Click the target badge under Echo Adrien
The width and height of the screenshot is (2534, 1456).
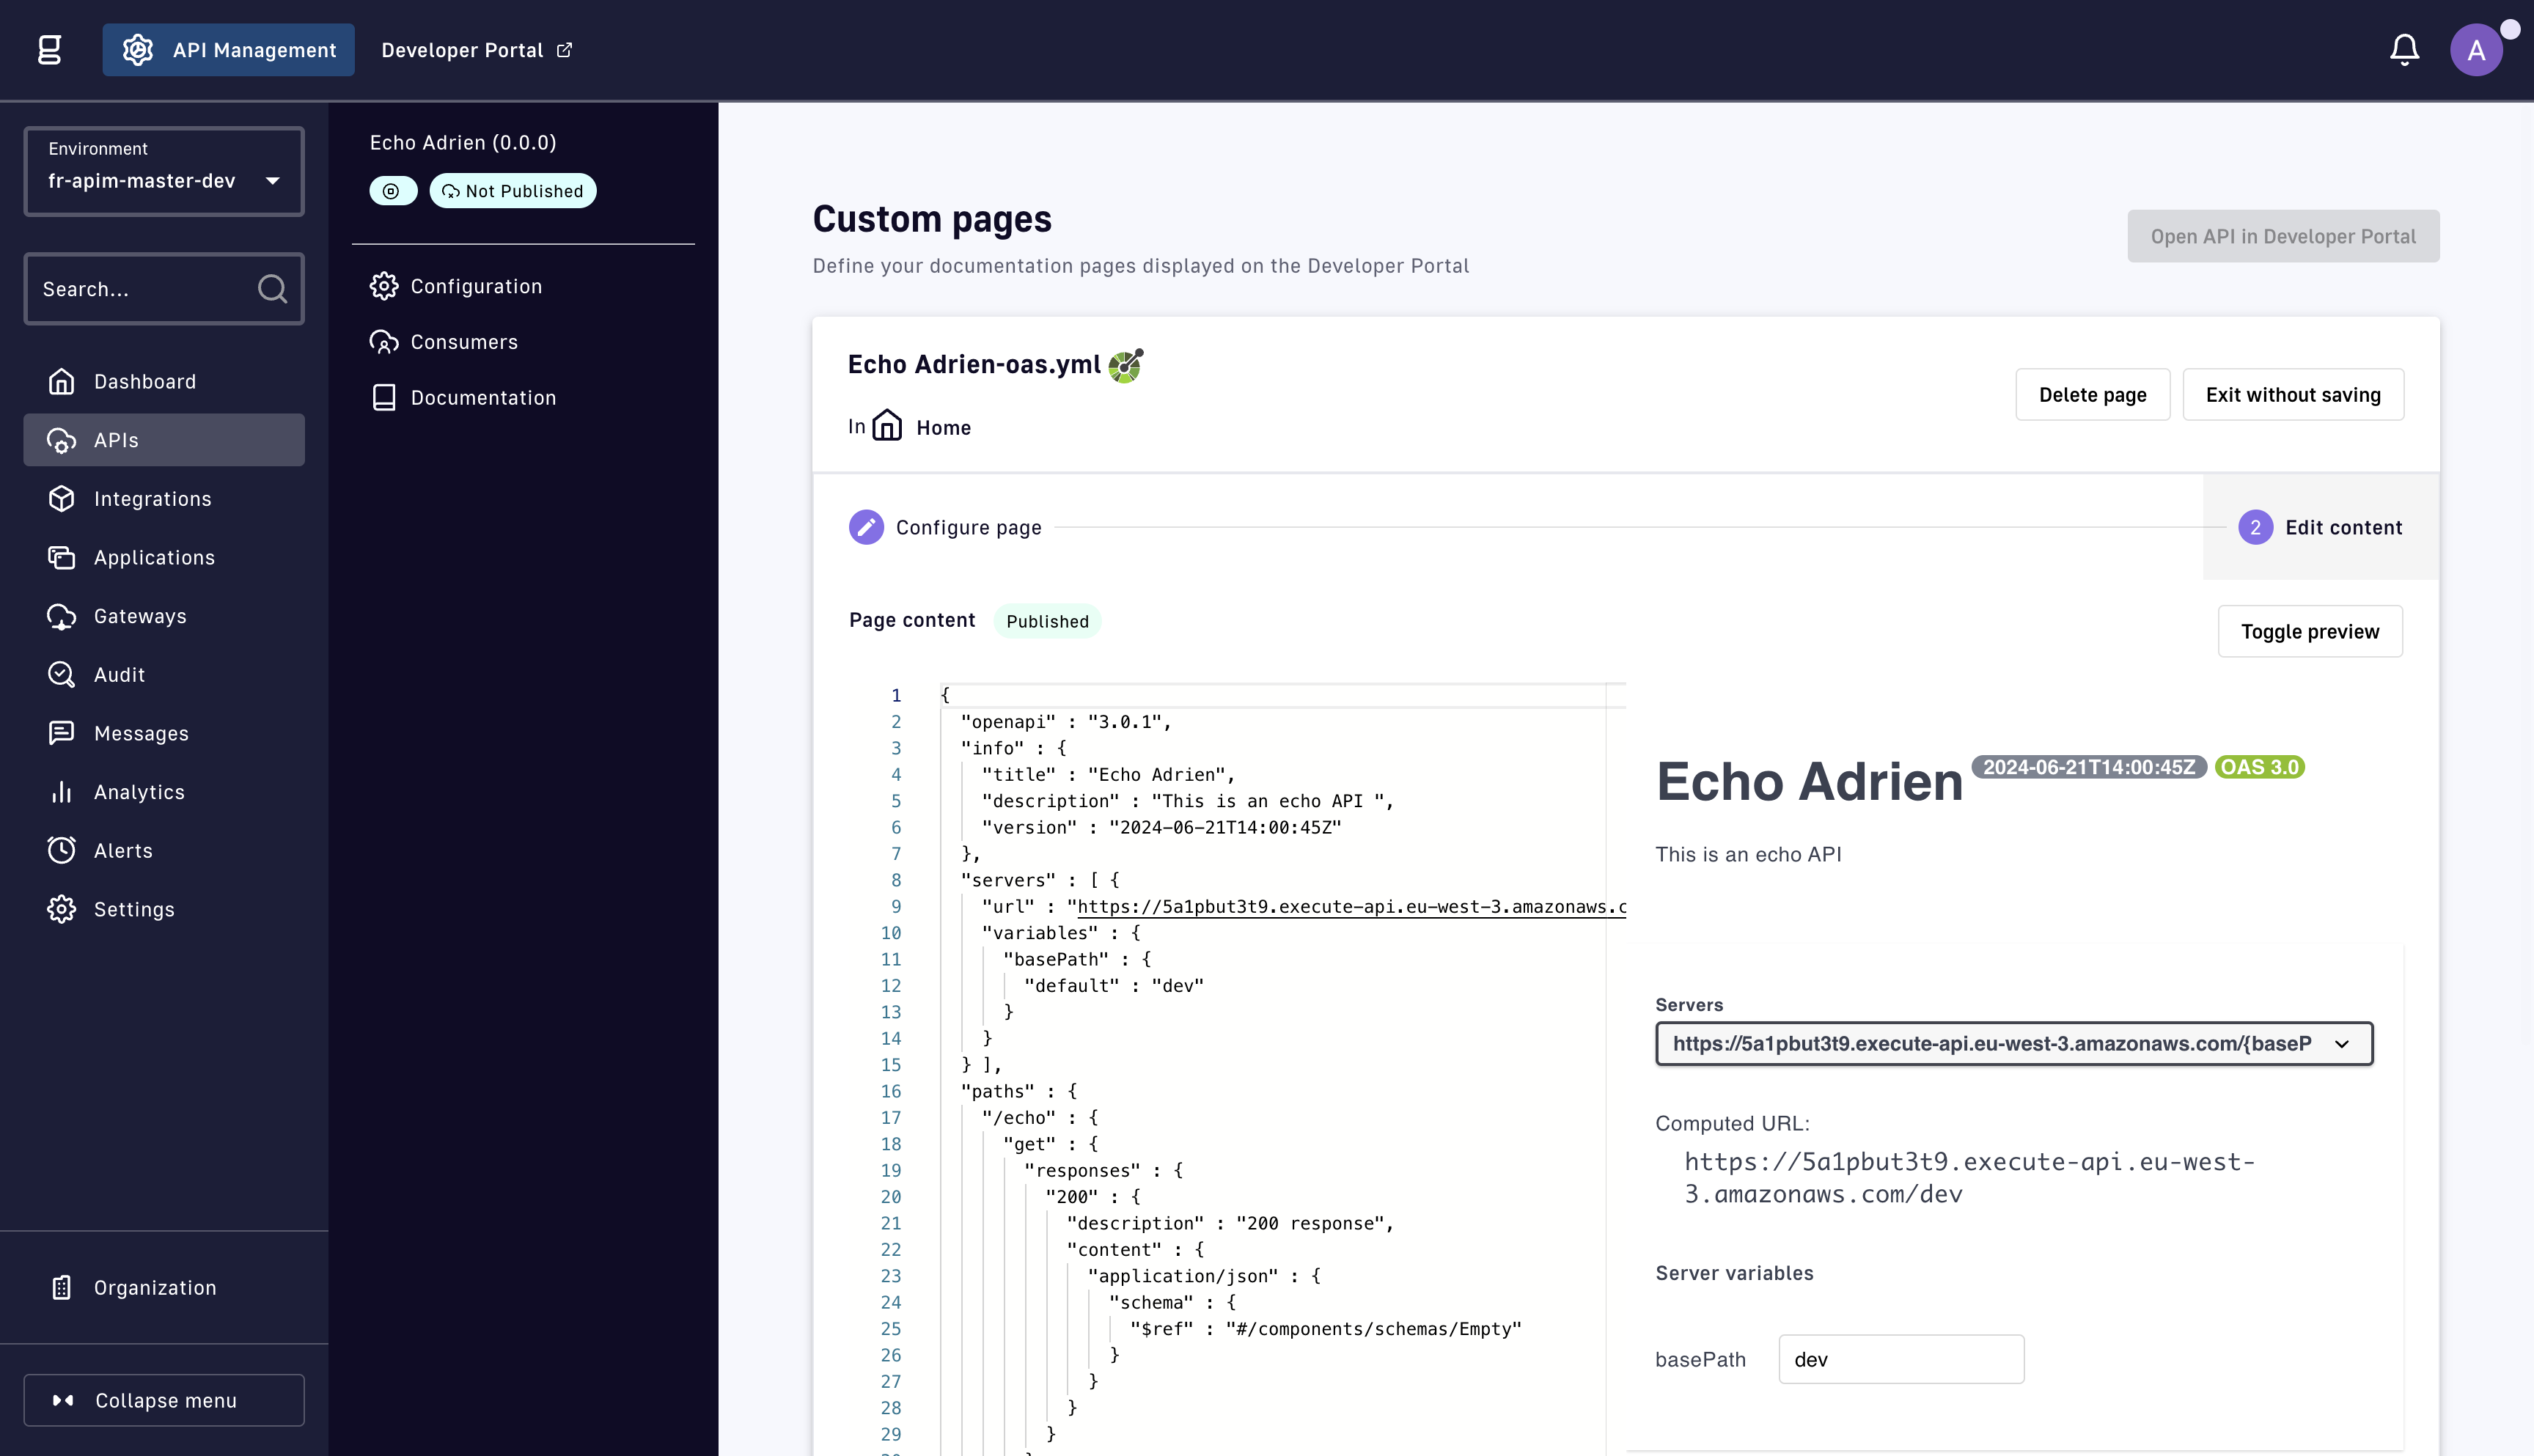point(393,191)
